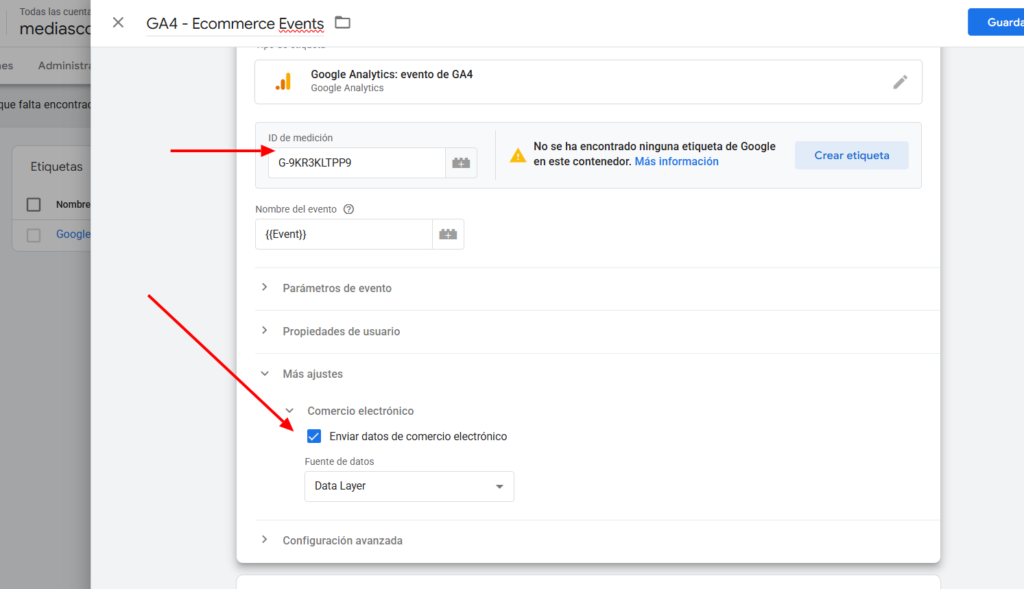Open the Más información link
The height and width of the screenshot is (589, 1024).
click(x=676, y=162)
